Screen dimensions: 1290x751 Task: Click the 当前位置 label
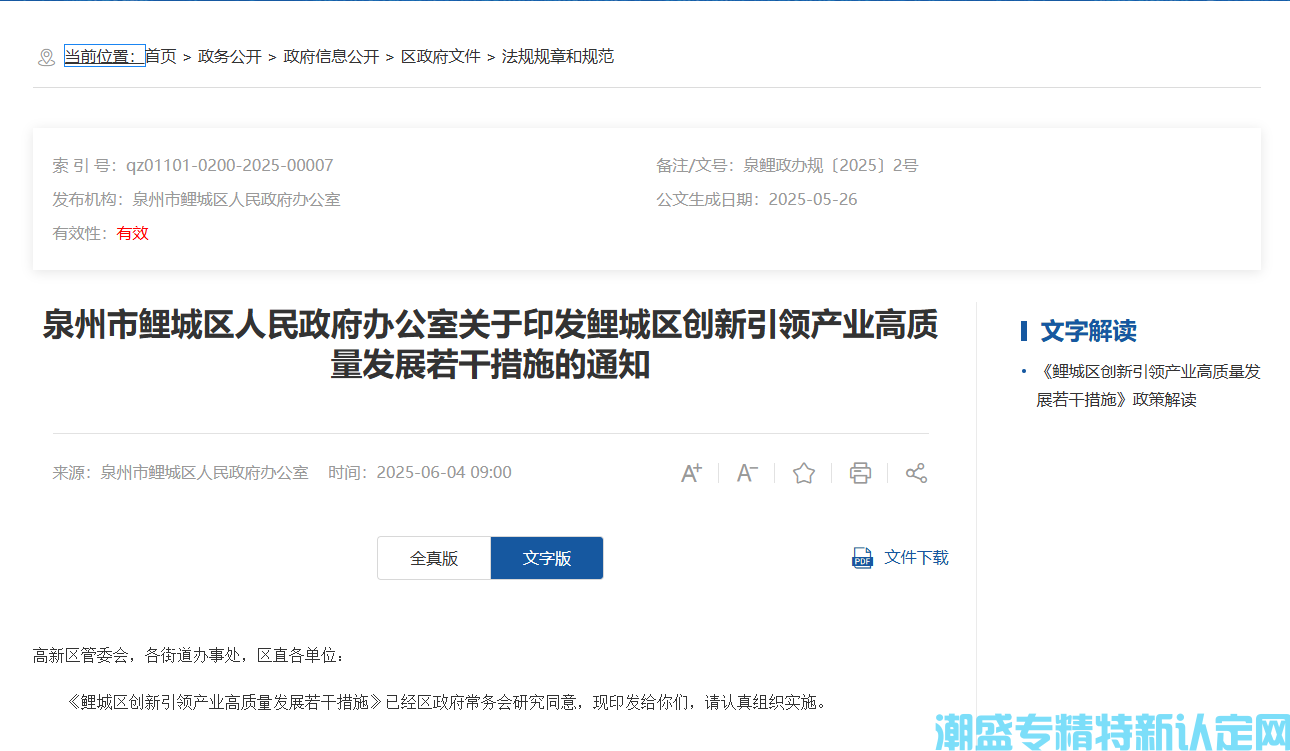tap(104, 57)
